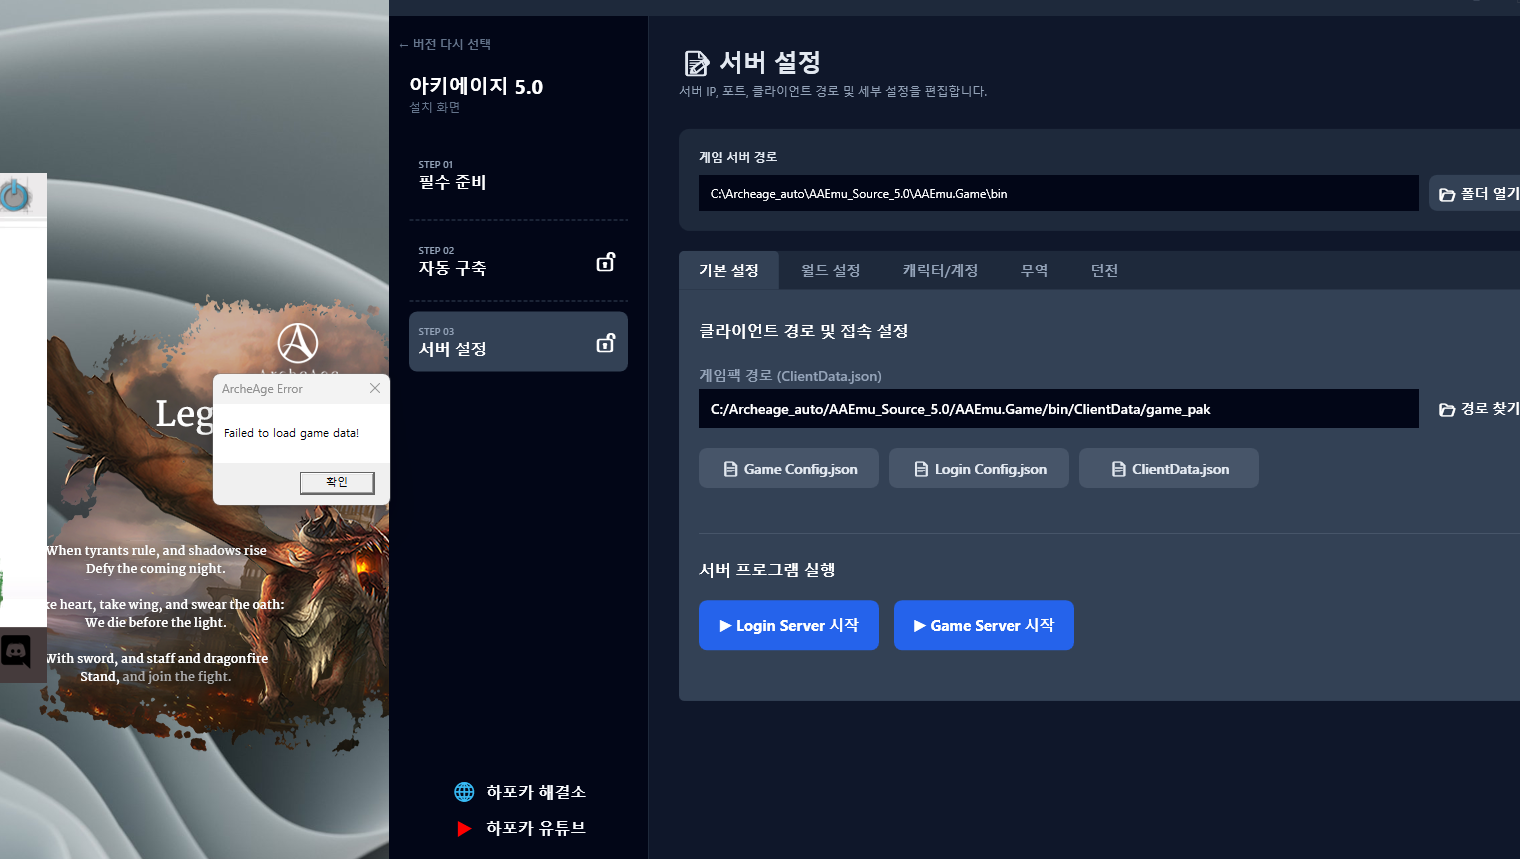
Task: Click the globe icon beside 하포카 해결소
Action: [x=464, y=792]
